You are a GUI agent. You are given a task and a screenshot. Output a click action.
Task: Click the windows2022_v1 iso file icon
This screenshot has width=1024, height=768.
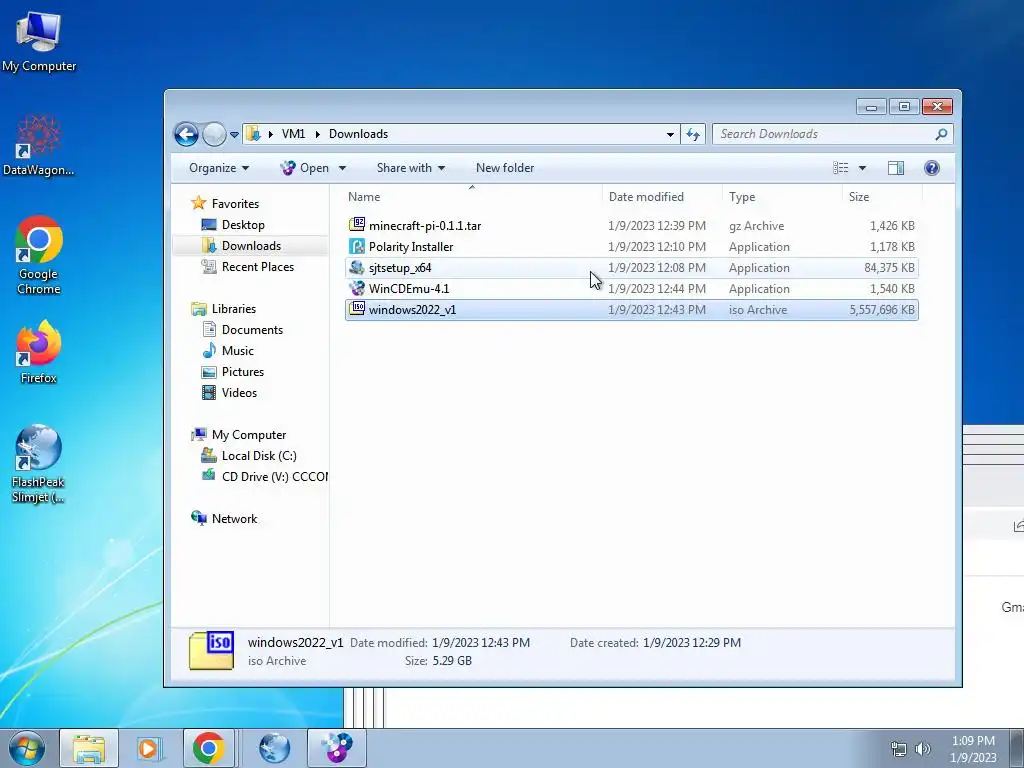click(357, 309)
